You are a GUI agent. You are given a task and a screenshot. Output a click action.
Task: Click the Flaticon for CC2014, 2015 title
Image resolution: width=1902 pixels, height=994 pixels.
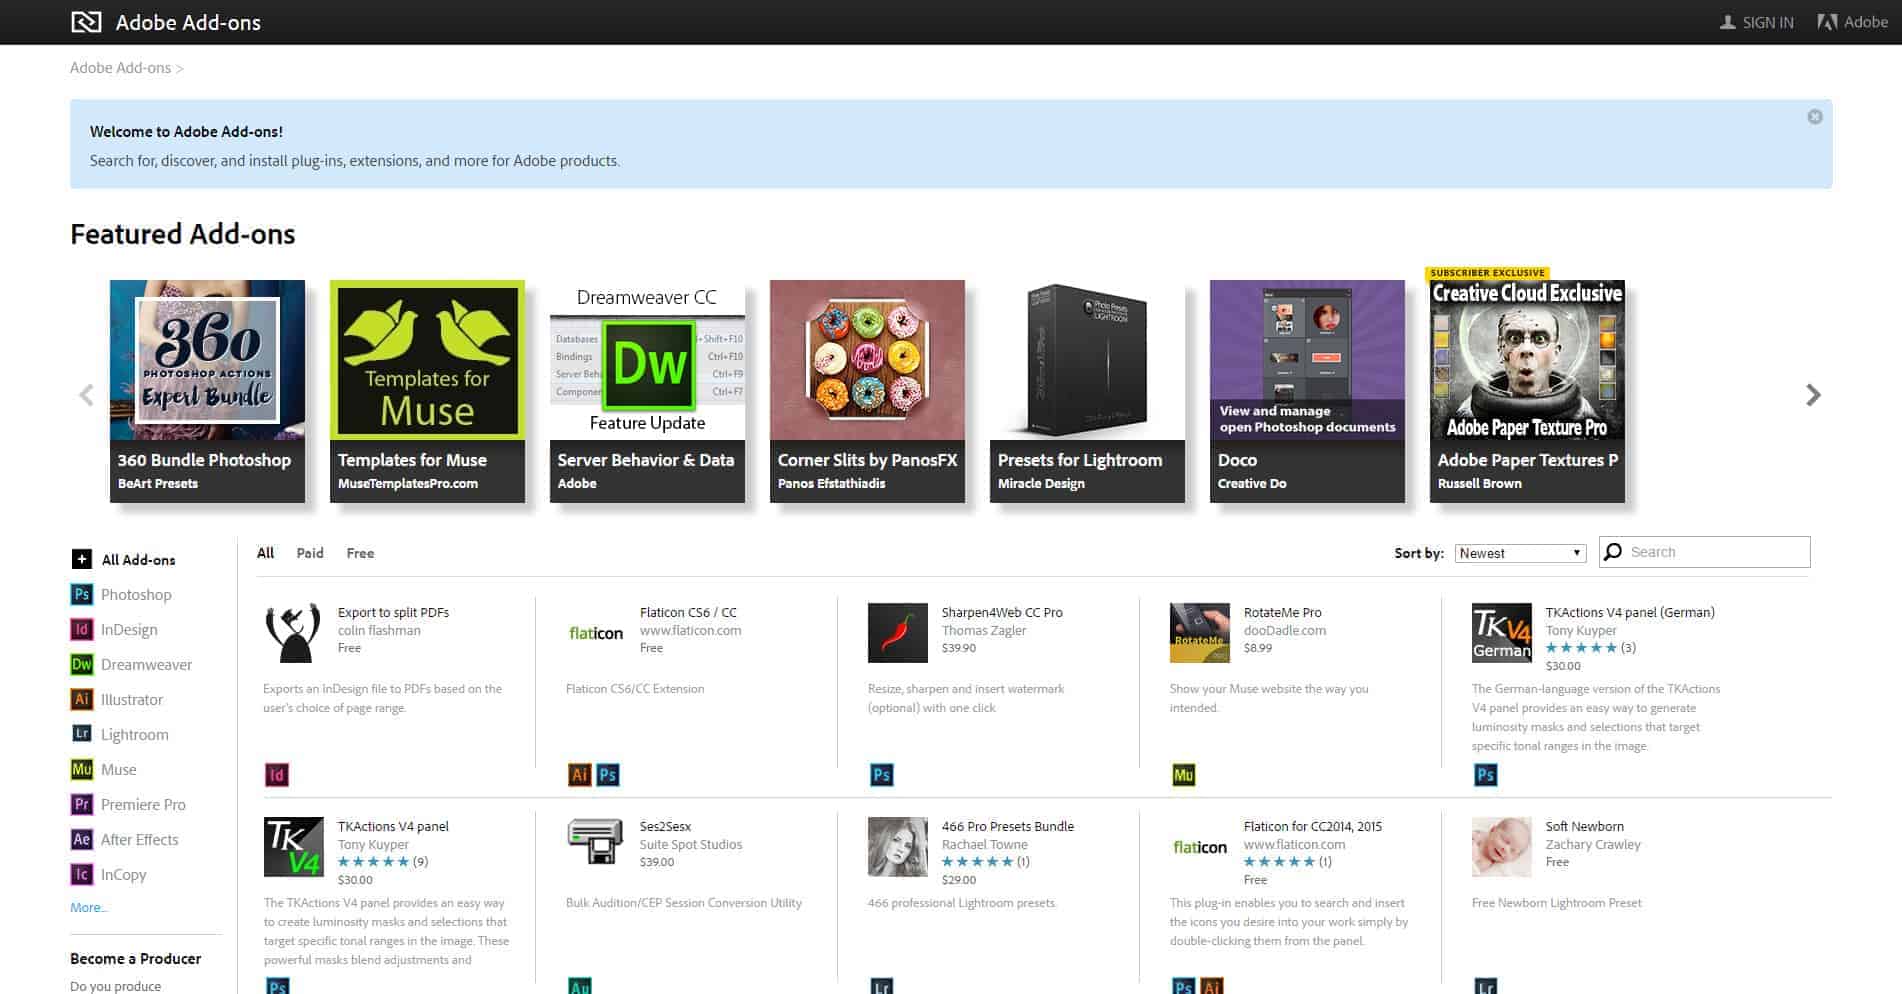click(x=1312, y=826)
